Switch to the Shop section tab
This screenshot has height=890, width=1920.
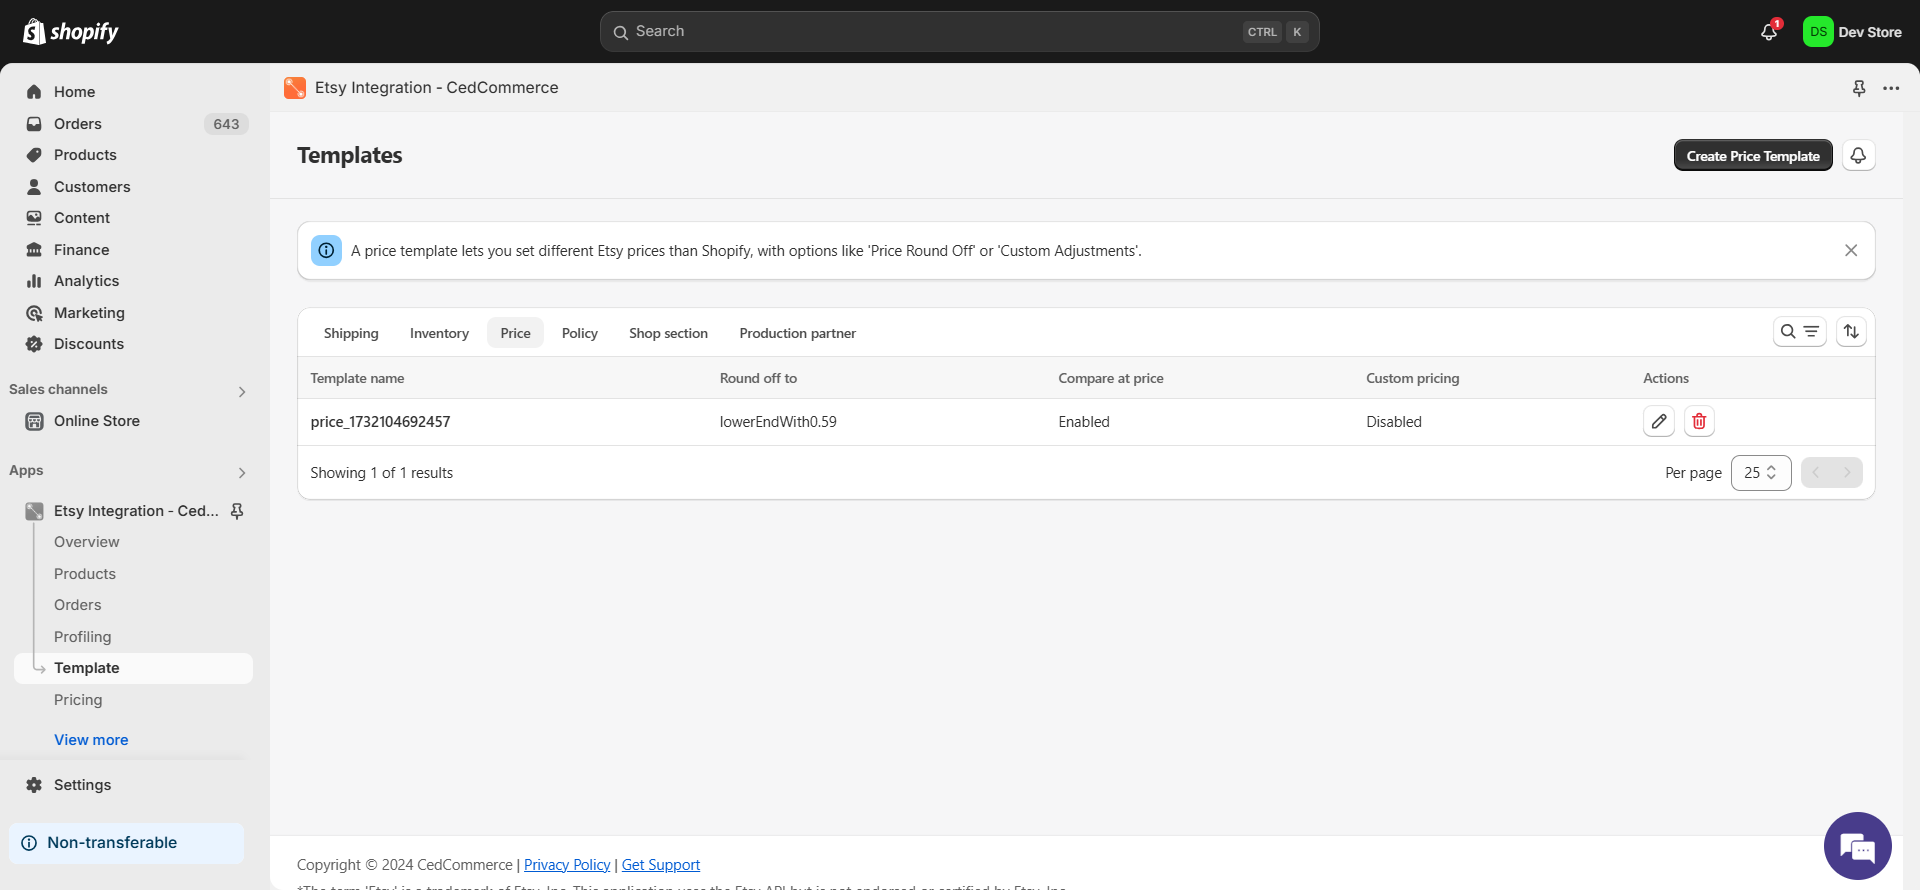pyautogui.click(x=668, y=333)
